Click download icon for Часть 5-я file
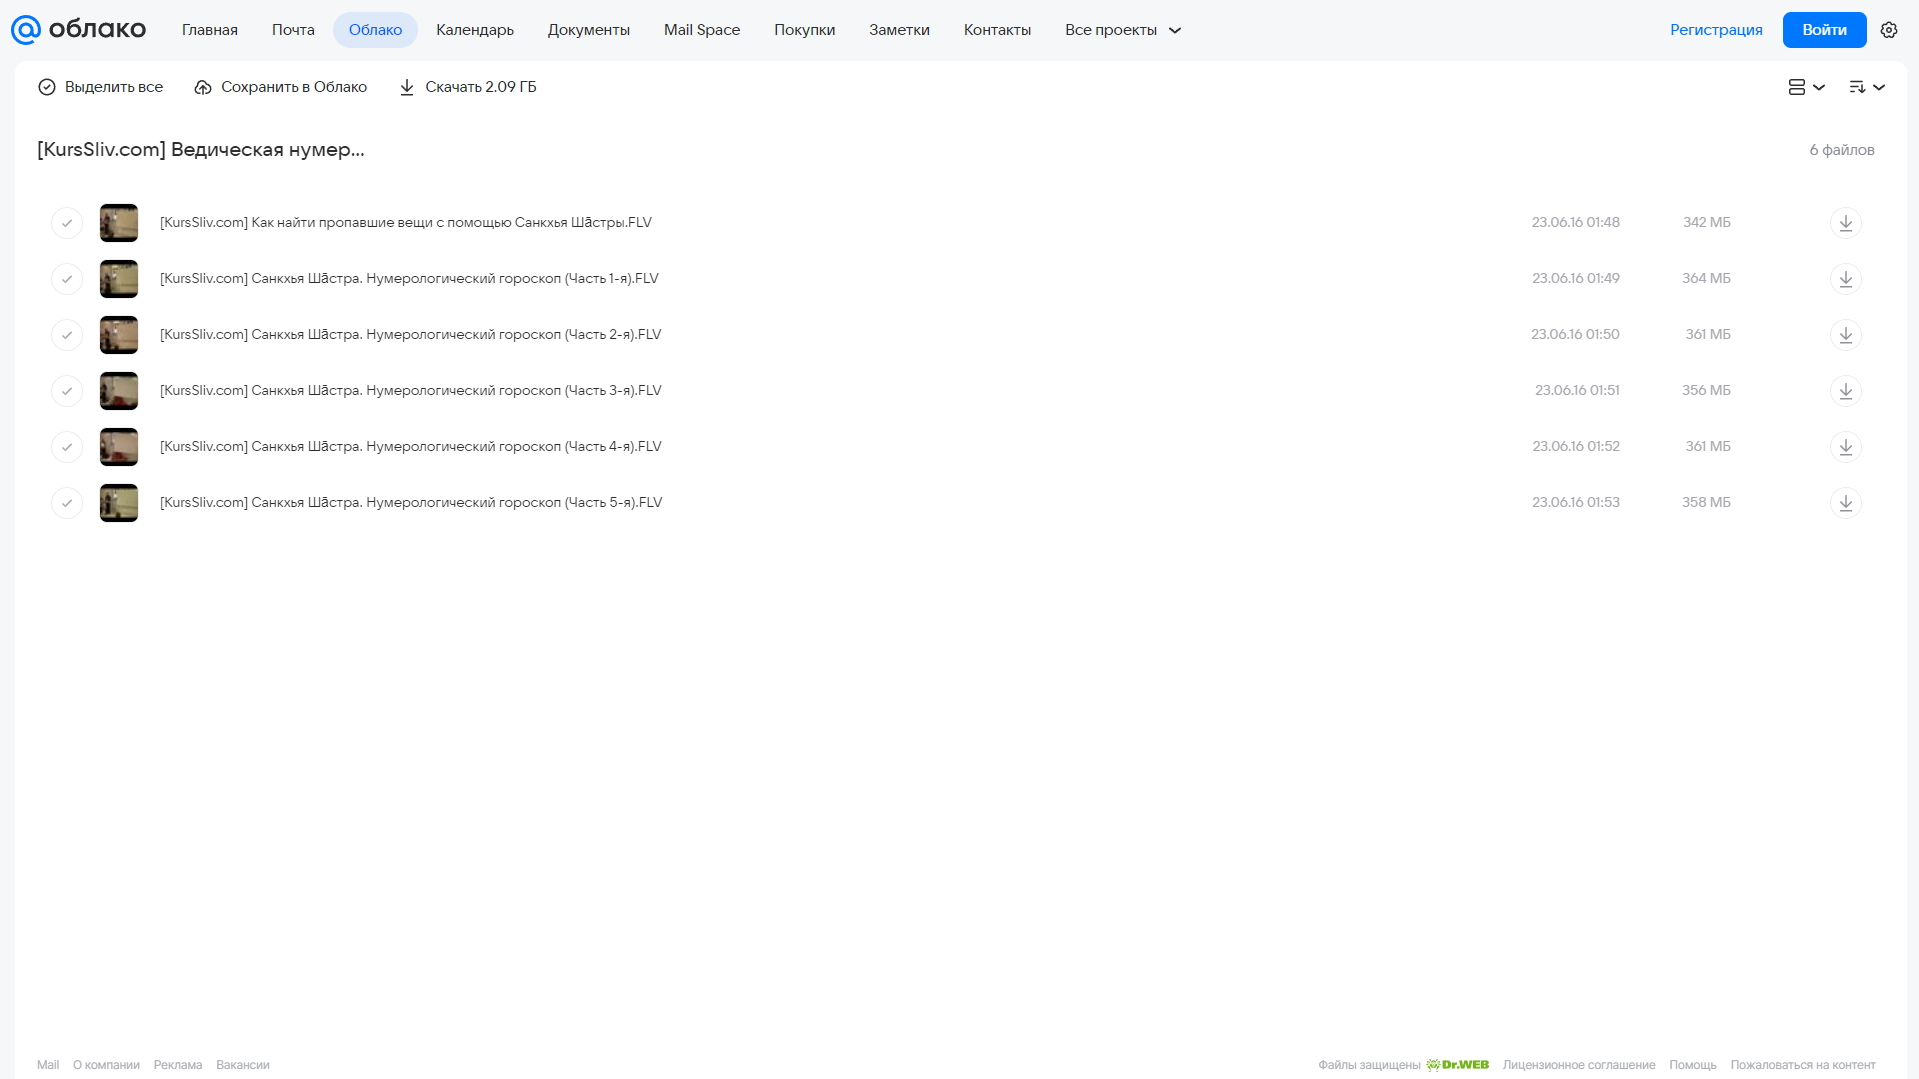Viewport: 1919px width, 1079px height. pos(1845,503)
